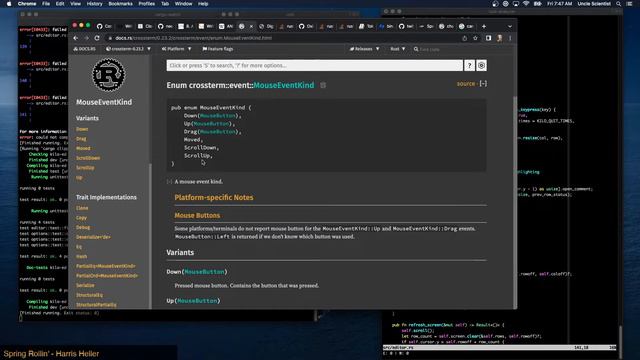The width and height of the screenshot is (640, 360).
Task: Click MouseButton link in Down variant section
Action: (204, 272)
